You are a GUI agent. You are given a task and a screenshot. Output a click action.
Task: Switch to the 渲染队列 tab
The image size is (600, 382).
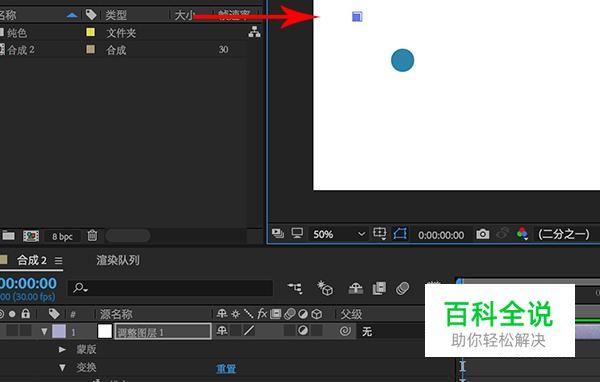(118, 260)
